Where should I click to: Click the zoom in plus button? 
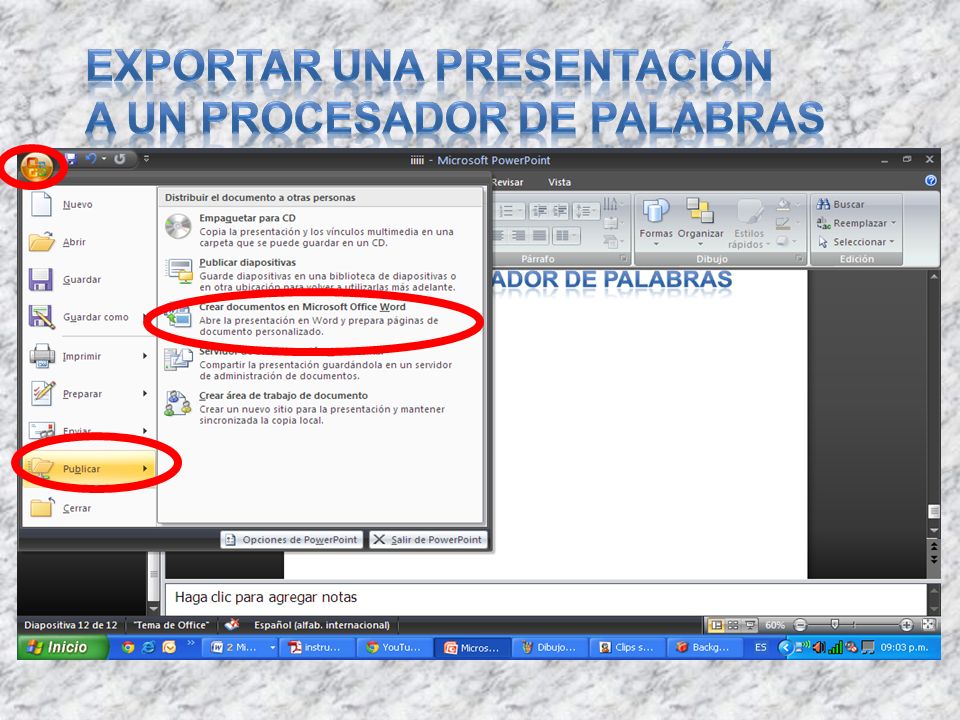click(x=907, y=625)
